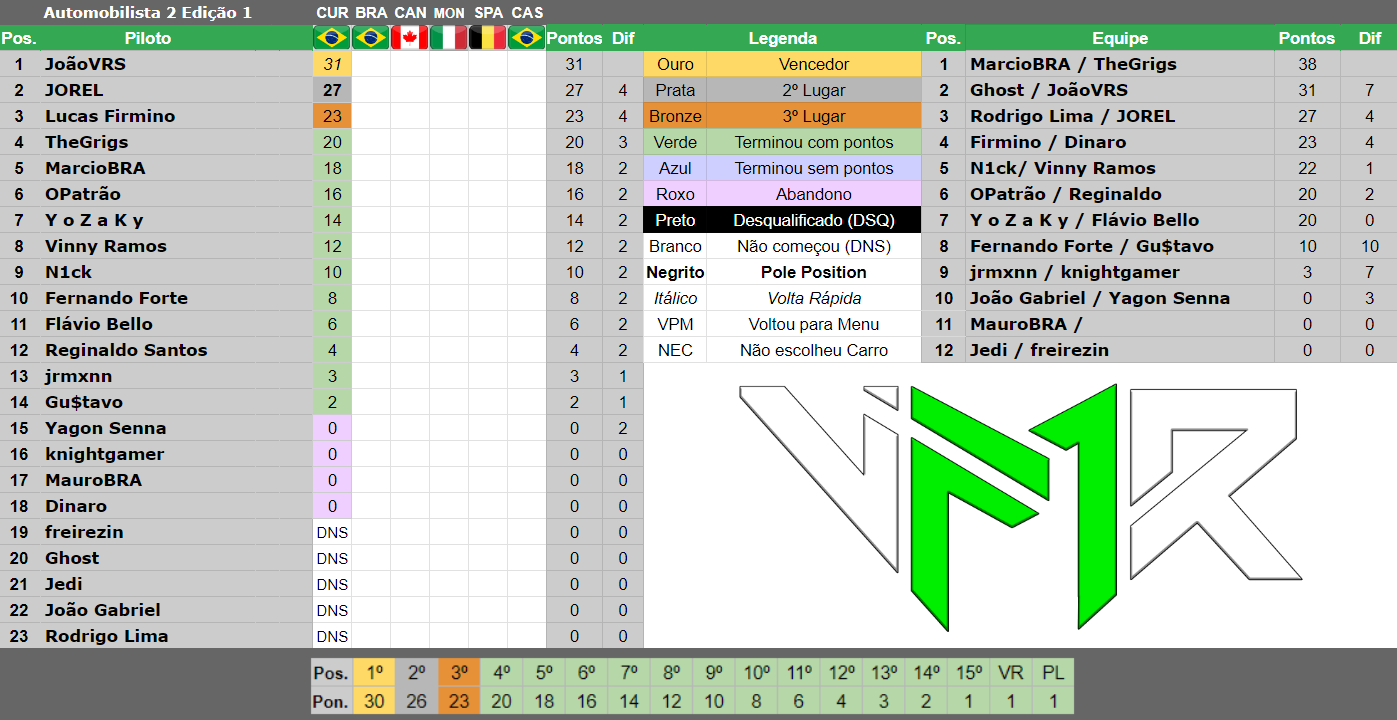Select driver Yagon Senna
Screen dimensions: 1397x720
(106, 428)
